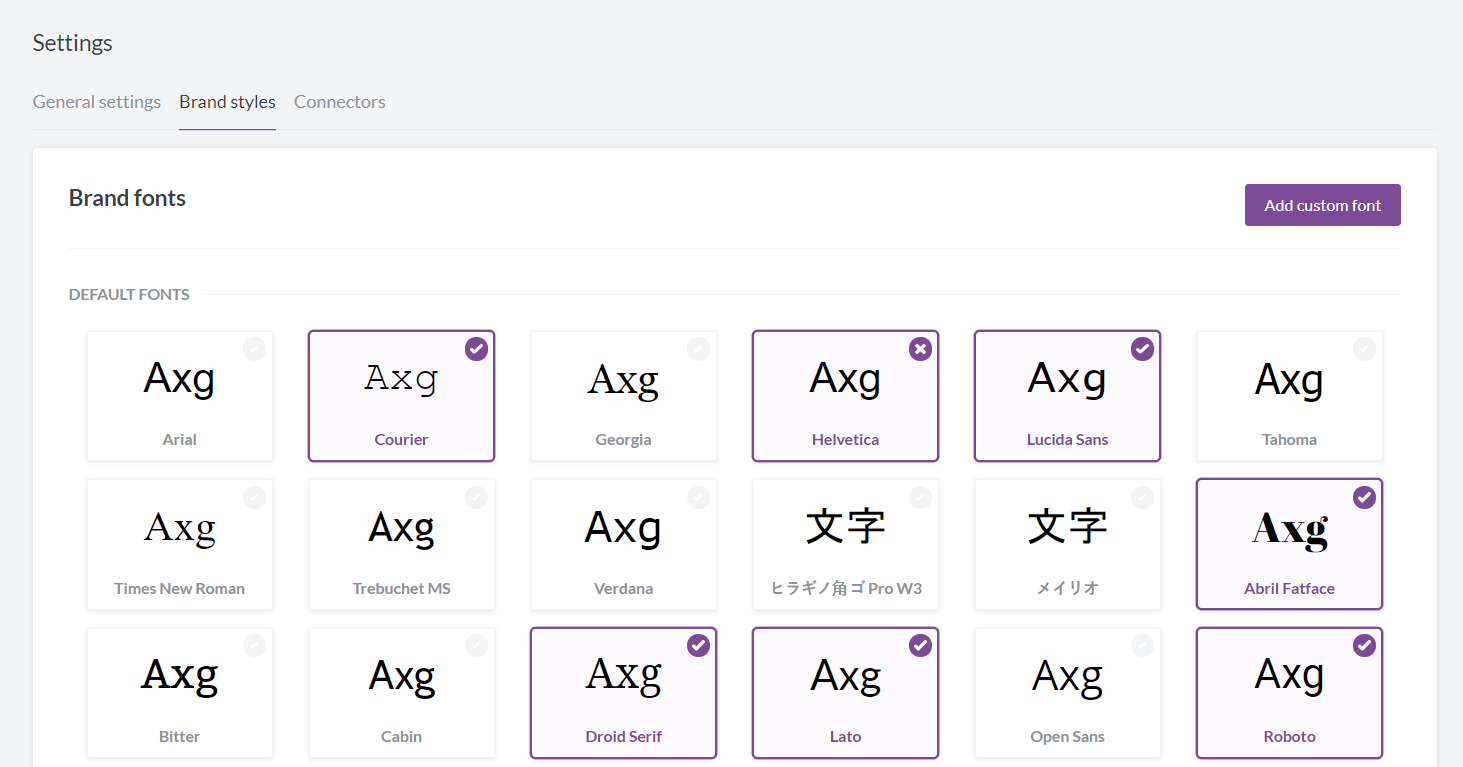Enable the Cabin font checkmark
Image resolution: width=1463 pixels, height=767 pixels.
click(x=477, y=646)
